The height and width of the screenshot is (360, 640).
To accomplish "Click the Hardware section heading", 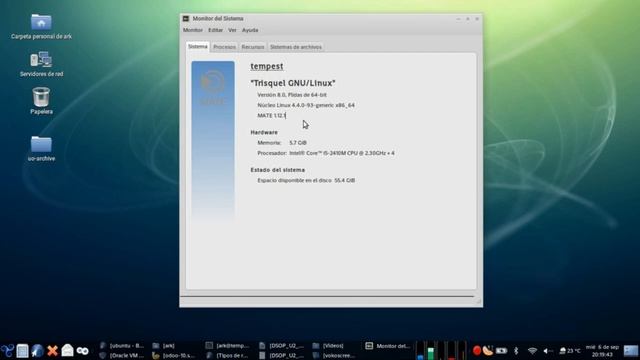I will [264, 132].
